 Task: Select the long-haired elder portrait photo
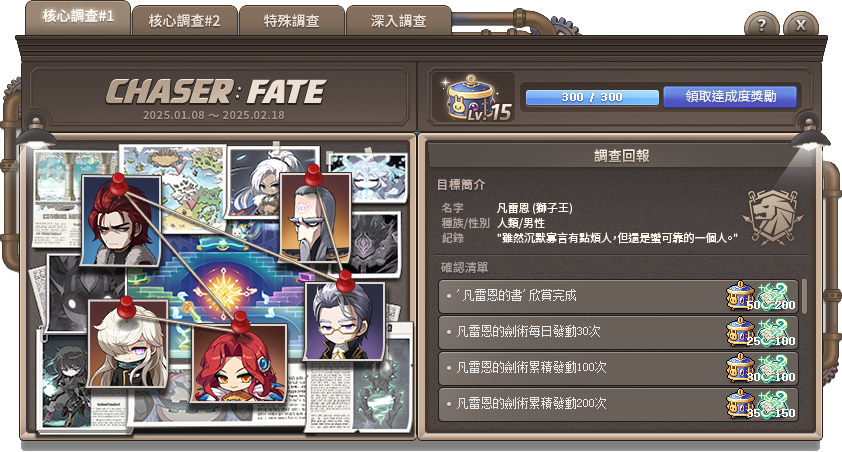click(315, 217)
